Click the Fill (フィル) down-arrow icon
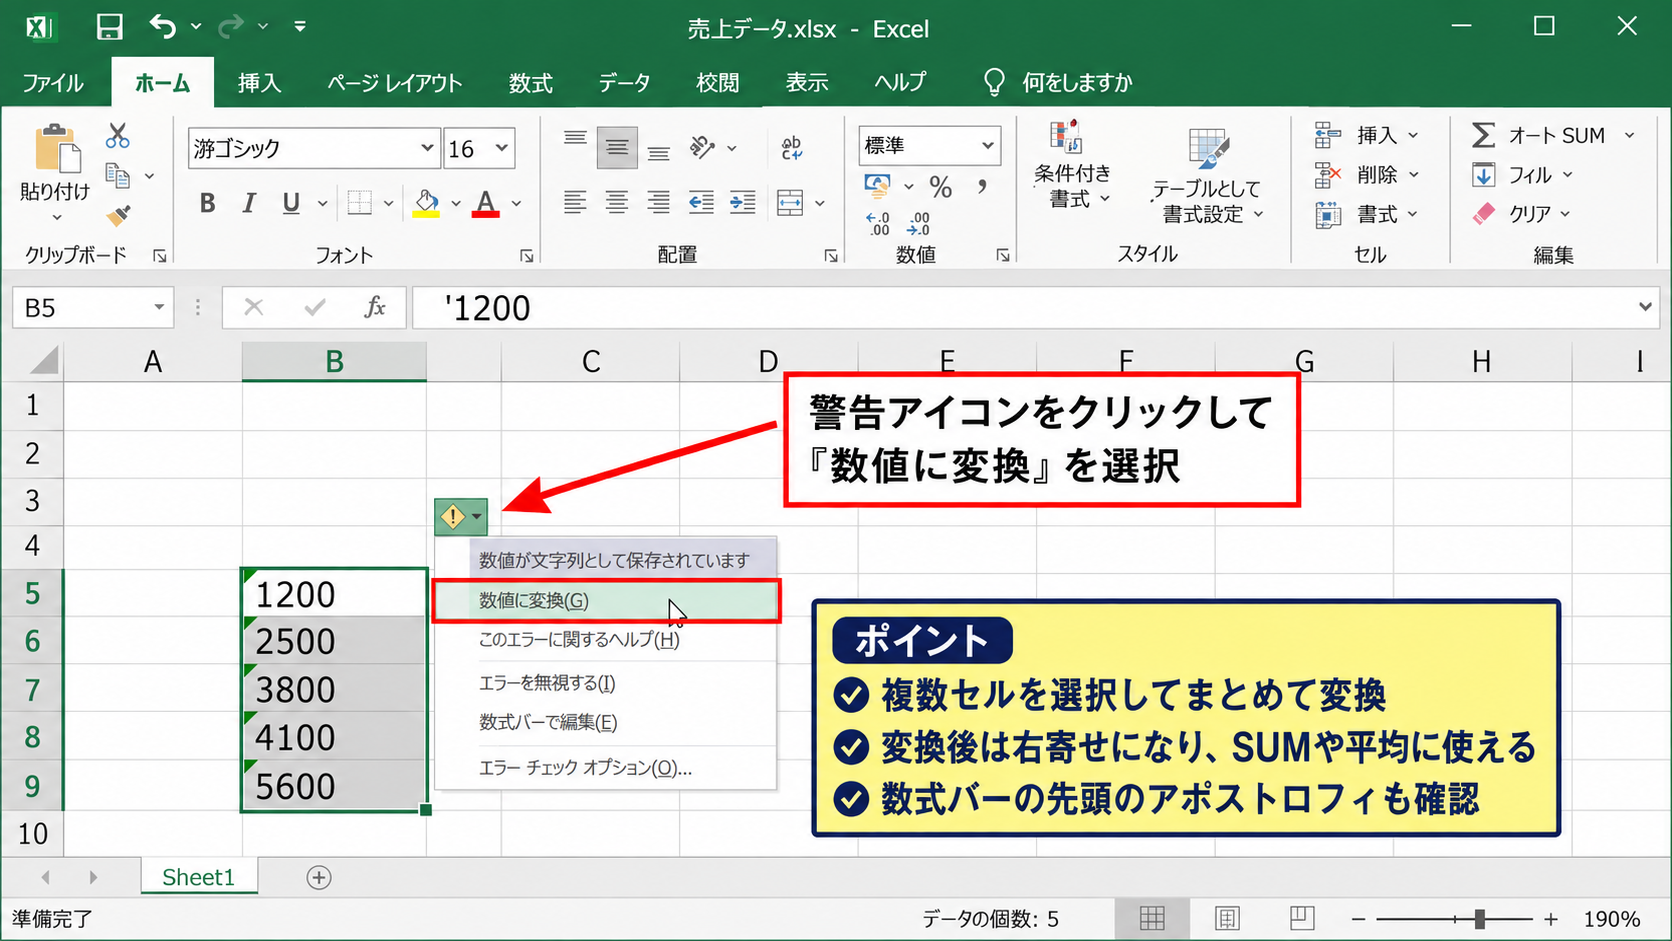This screenshot has width=1672, height=941. click(1484, 175)
